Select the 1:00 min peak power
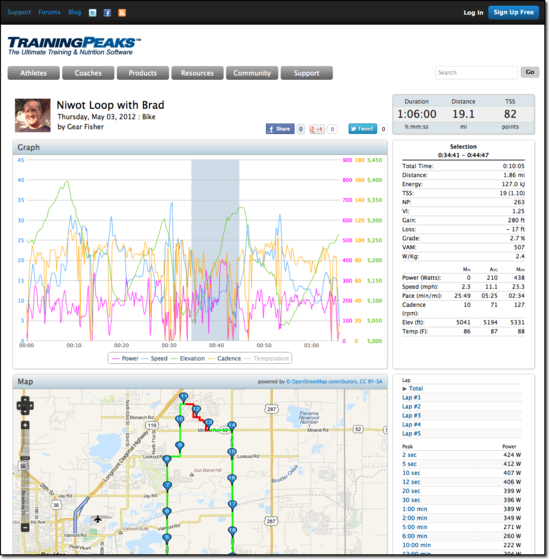The image size is (550, 560). pos(415,509)
